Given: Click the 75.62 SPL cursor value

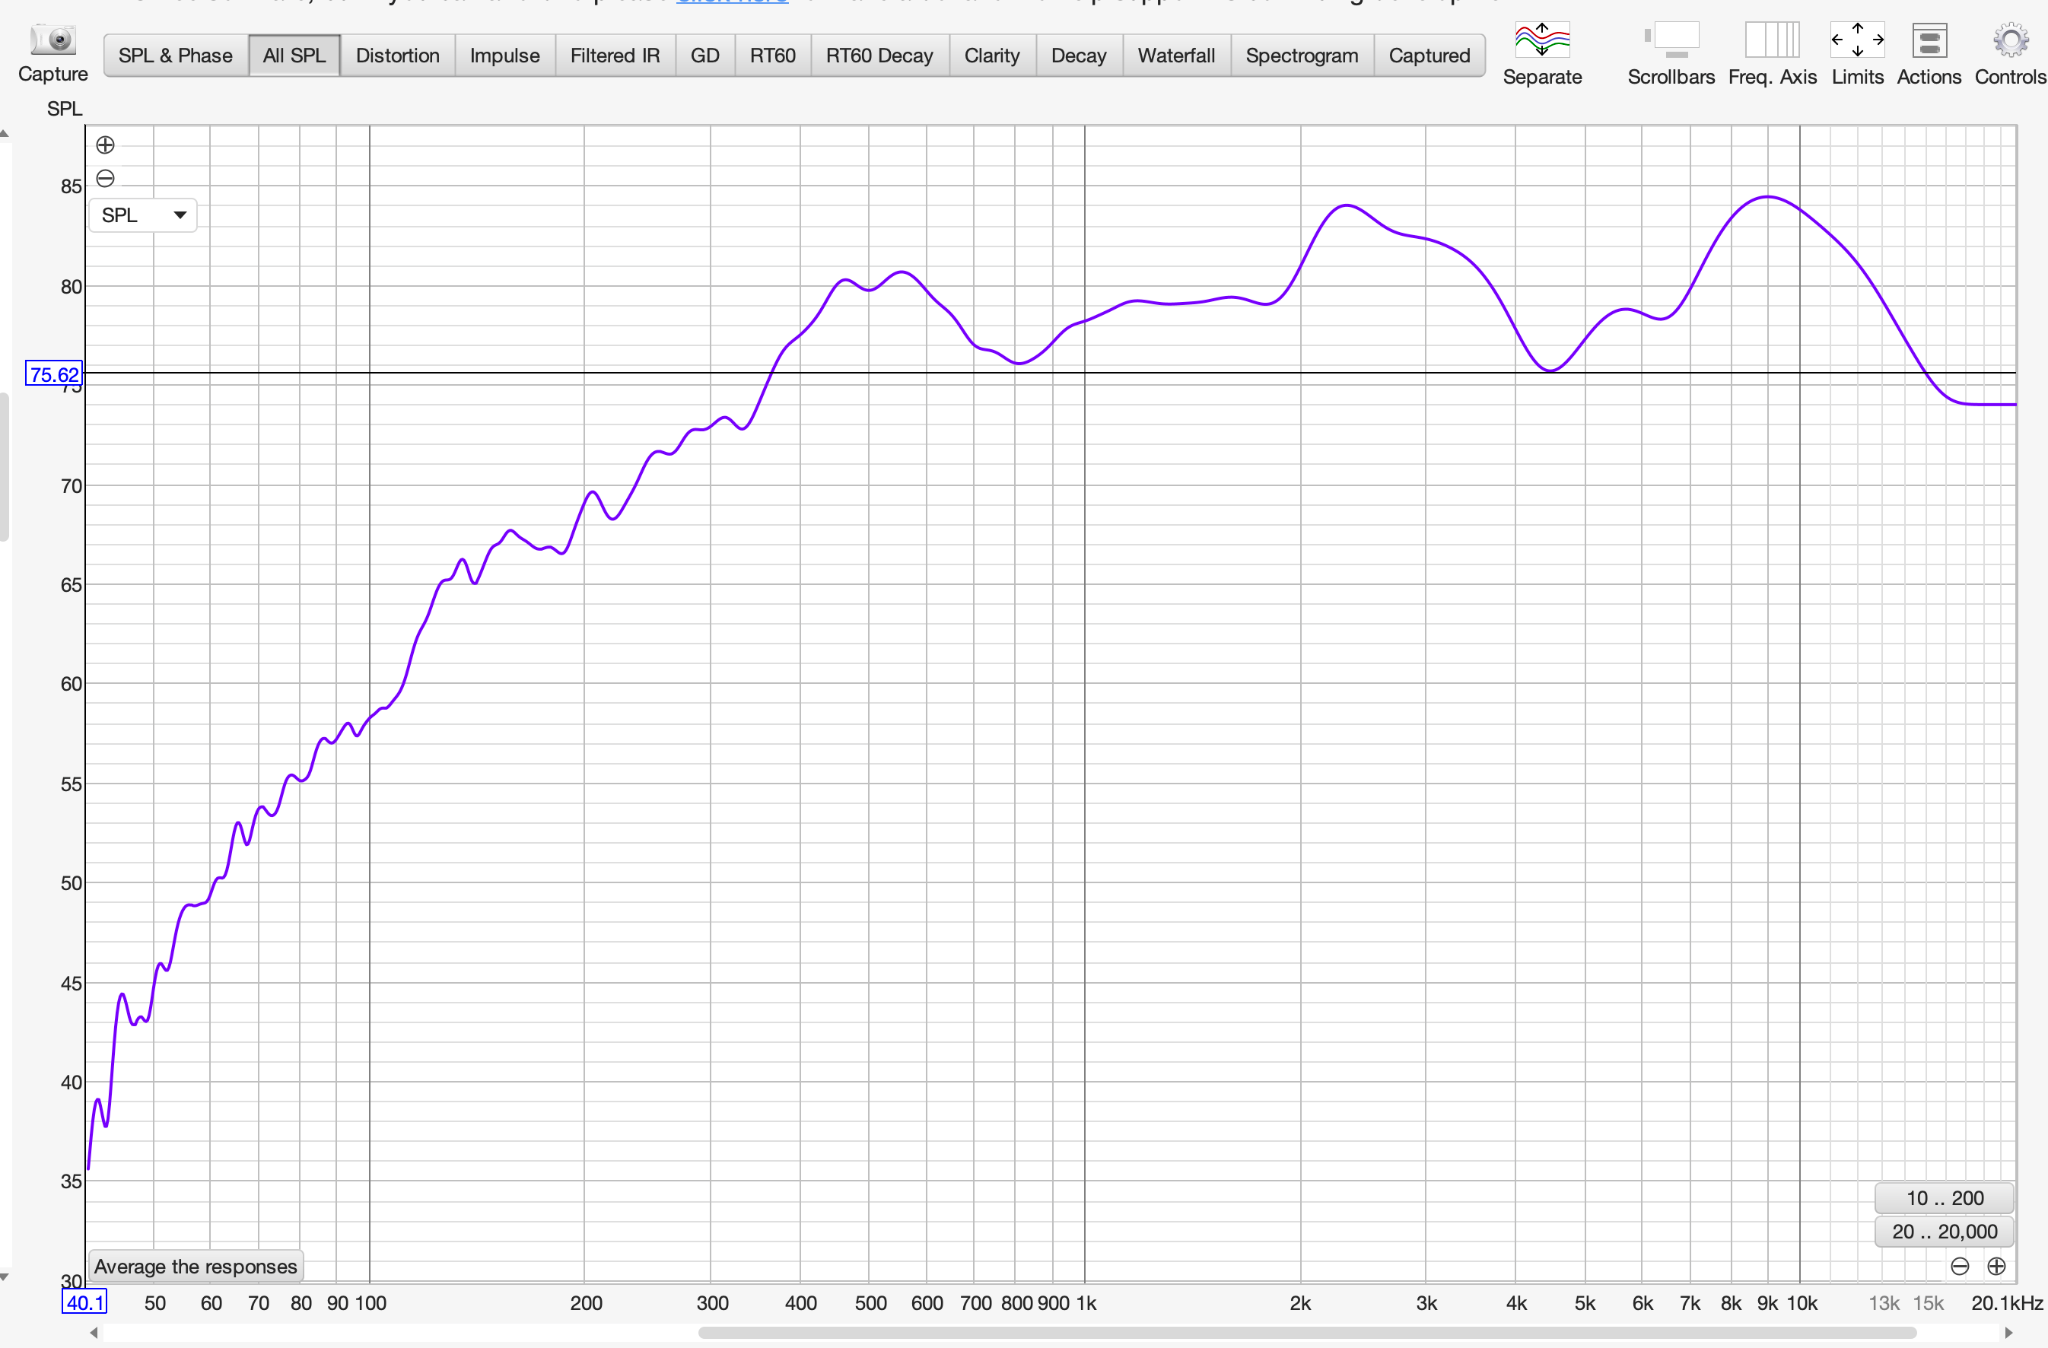Looking at the screenshot, I should 54,374.
